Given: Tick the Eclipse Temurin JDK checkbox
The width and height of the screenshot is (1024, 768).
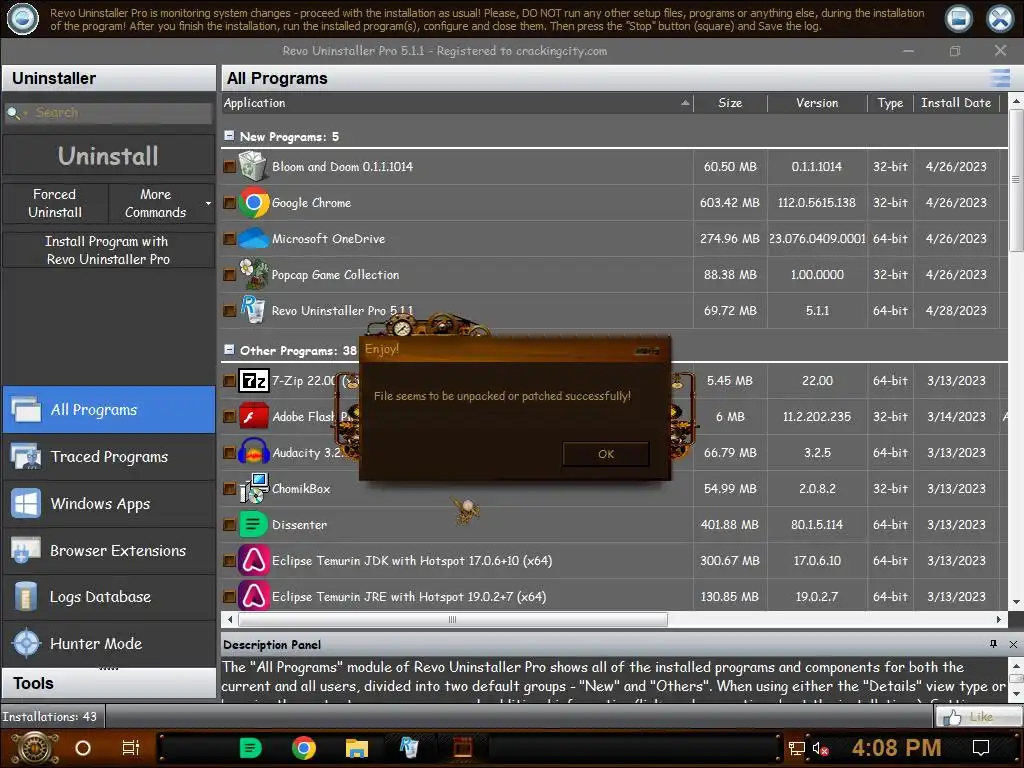Looking at the screenshot, I should coord(229,560).
